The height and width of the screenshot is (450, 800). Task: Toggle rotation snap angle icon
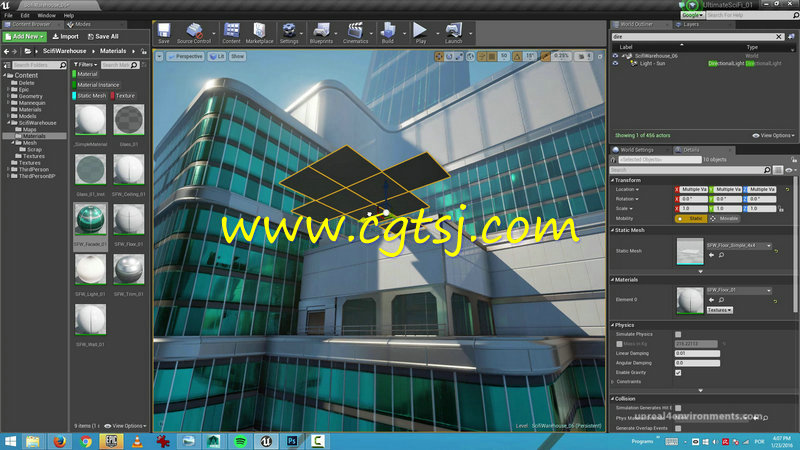517,56
